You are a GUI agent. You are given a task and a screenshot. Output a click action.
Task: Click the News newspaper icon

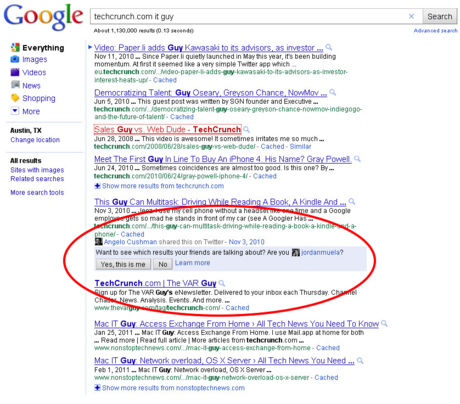pos(15,85)
